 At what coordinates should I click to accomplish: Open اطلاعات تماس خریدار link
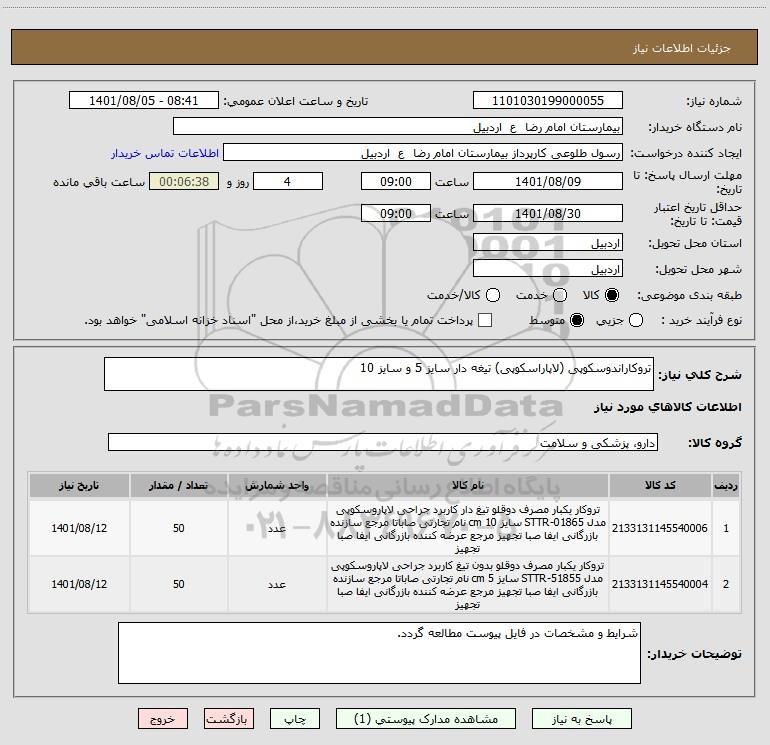tap(165, 153)
